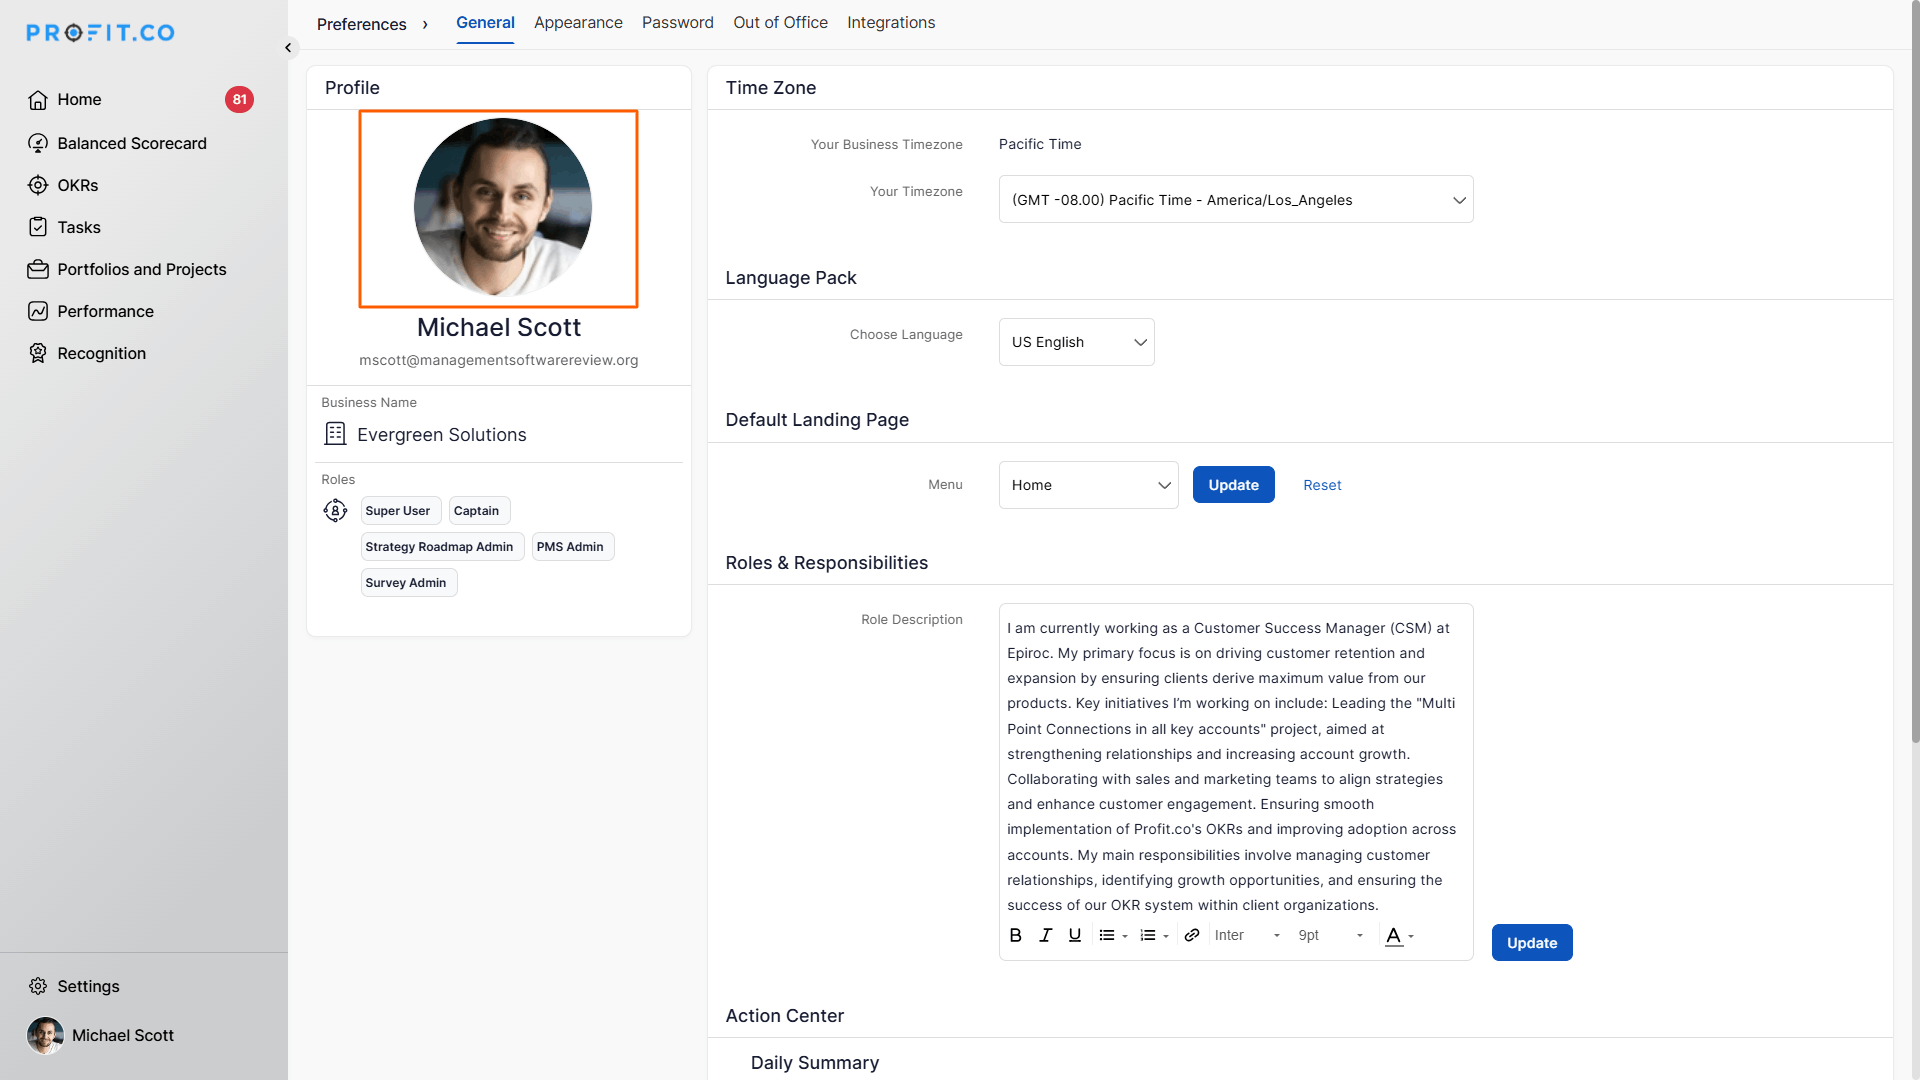Apply underline formatting in editor toolbar
Screen dimensions: 1920x1080
point(1075,935)
